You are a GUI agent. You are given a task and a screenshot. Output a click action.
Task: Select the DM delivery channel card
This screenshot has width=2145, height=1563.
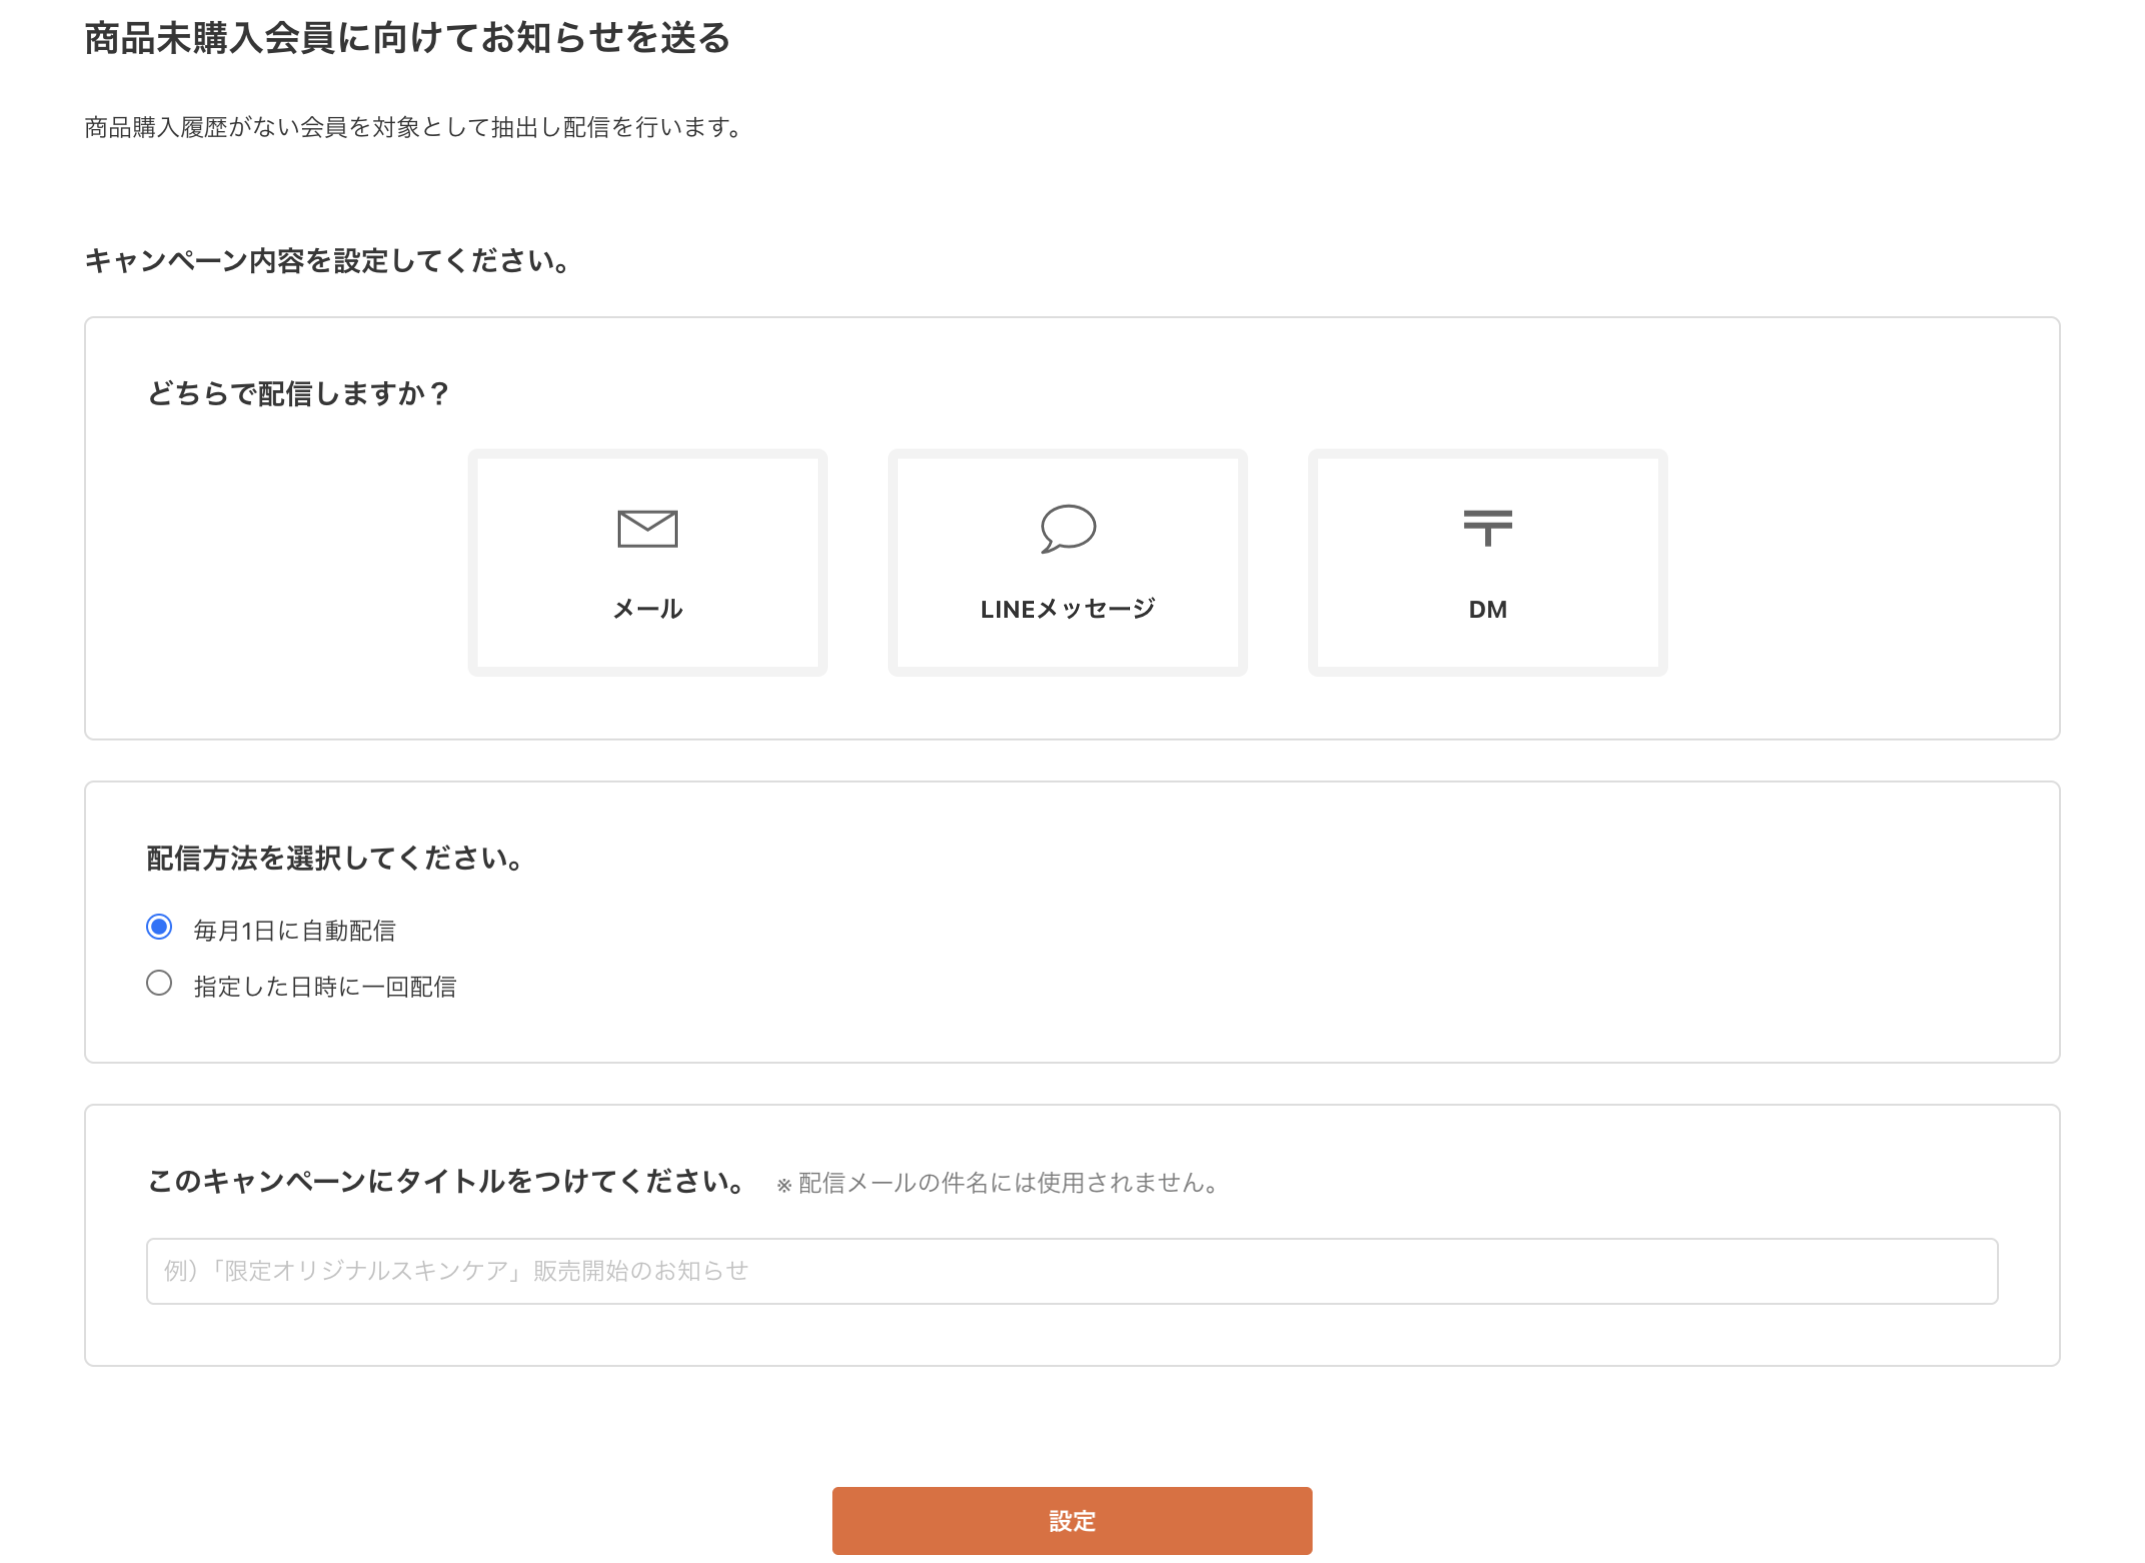click(x=1487, y=562)
